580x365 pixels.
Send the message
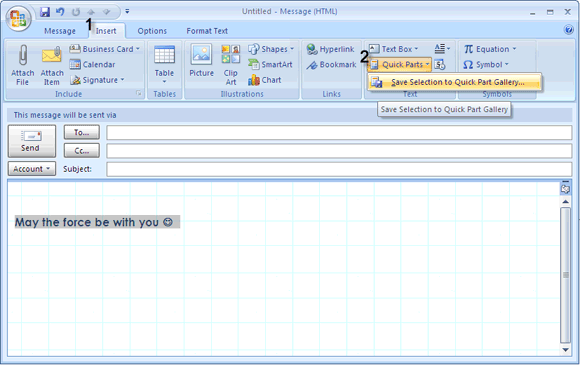[x=32, y=141]
